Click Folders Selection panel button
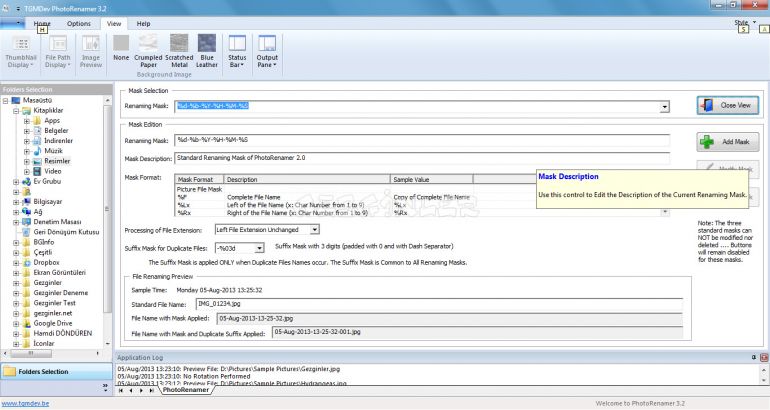Viewport: 770px width, 410px height. tap(56, 372)
